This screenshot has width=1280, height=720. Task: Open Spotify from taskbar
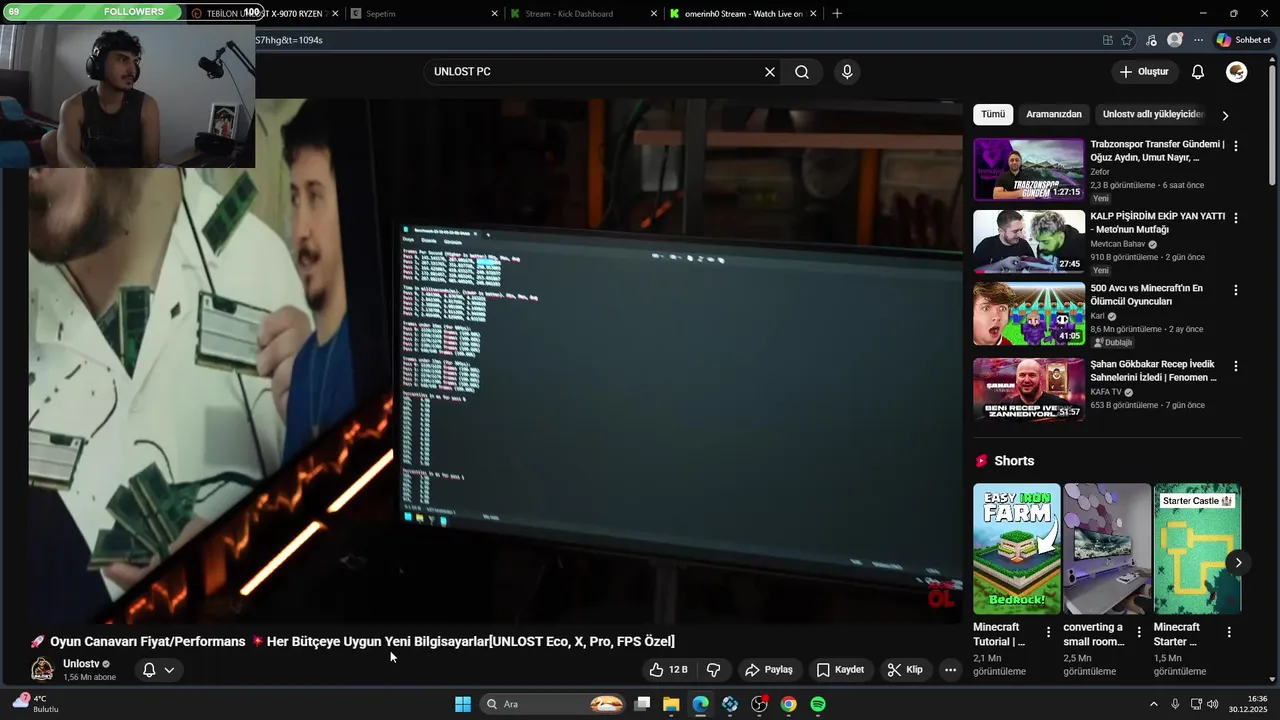tap(818, 704)
